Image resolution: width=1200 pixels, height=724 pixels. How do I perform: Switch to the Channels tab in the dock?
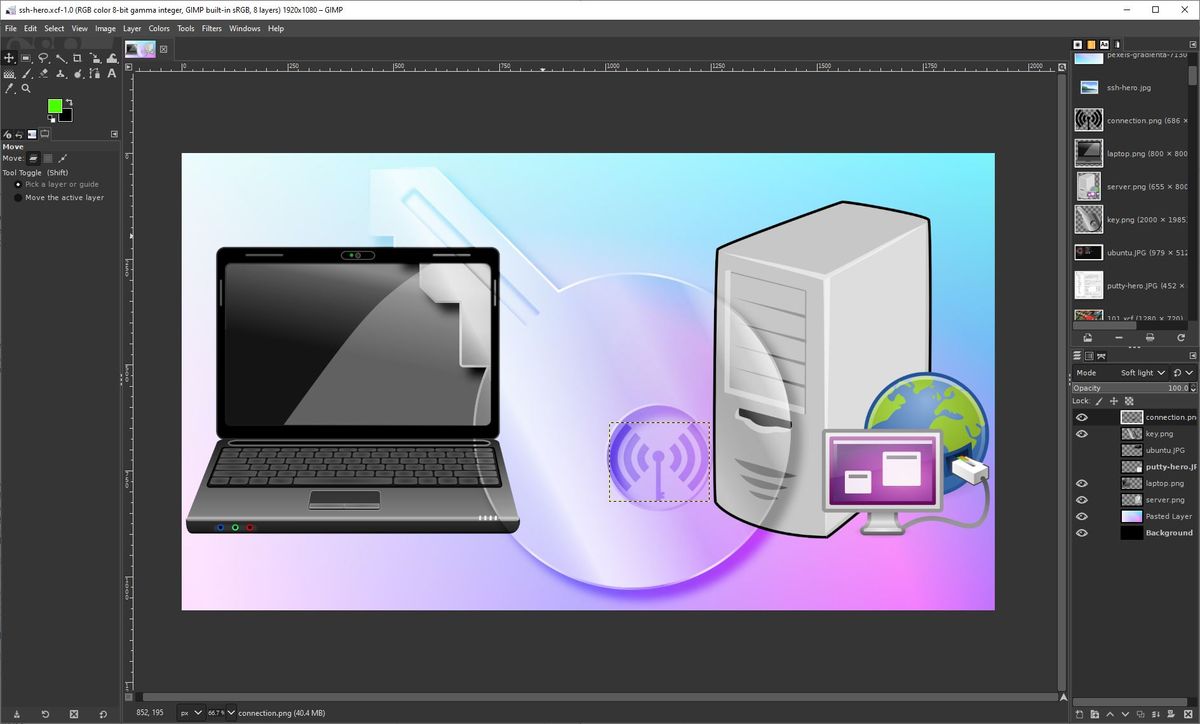(x=1088, y=355)
